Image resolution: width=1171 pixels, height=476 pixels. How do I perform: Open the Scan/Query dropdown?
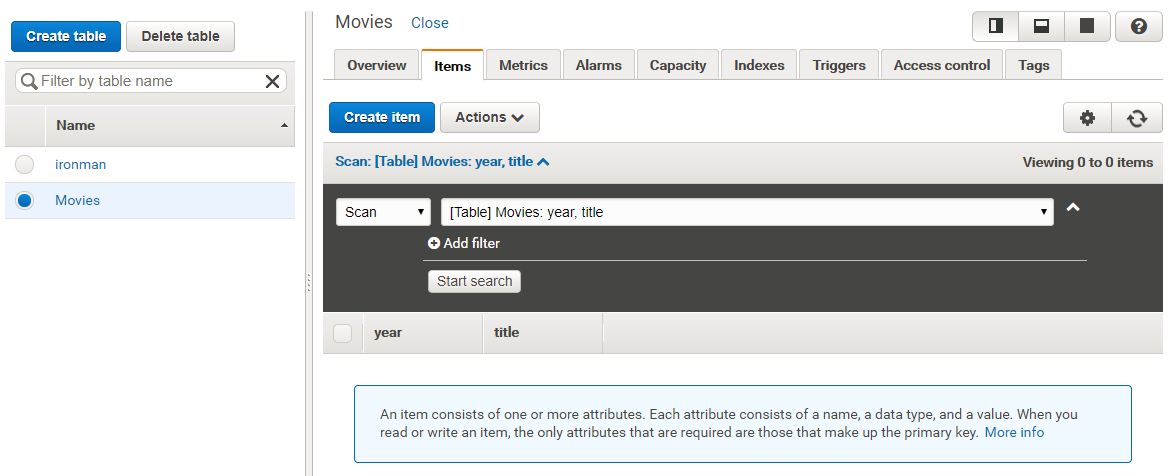coord(383,212)
